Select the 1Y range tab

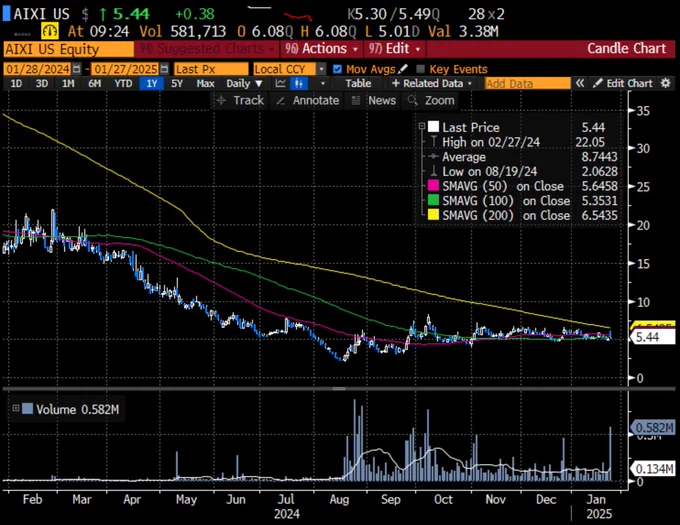tap(152, 83)
